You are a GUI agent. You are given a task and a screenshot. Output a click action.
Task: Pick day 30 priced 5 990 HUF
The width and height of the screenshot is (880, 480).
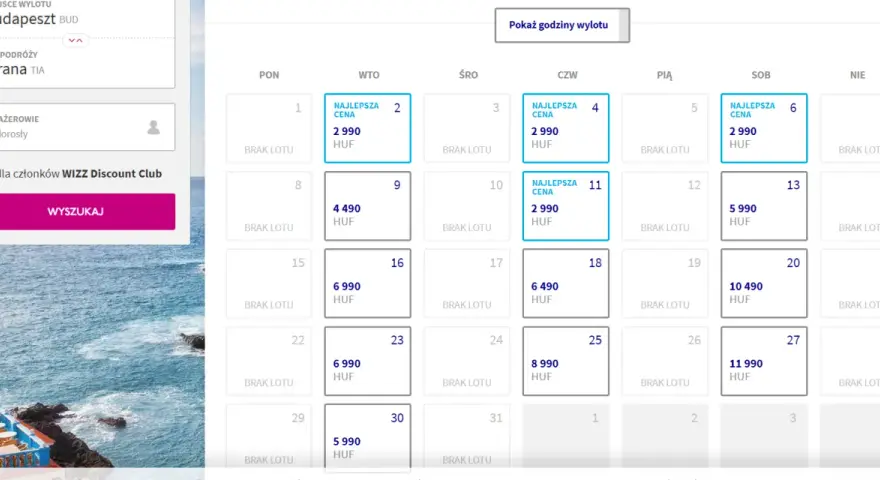368,437
